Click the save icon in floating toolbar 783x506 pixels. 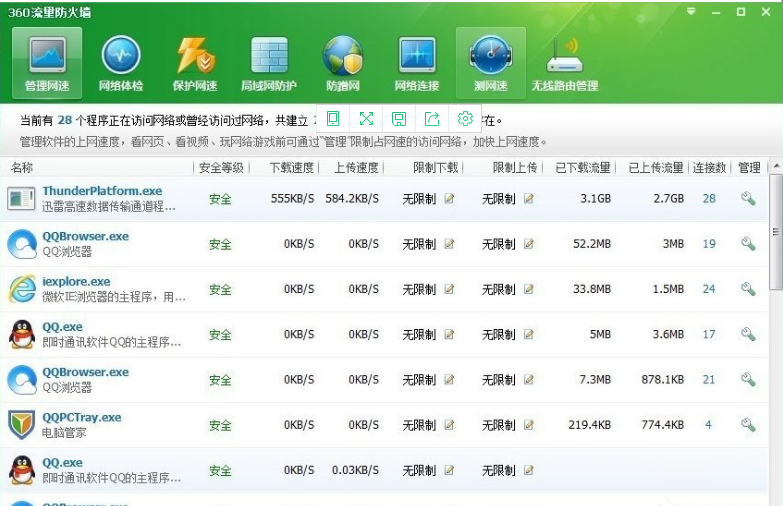[x=398, y=118]
